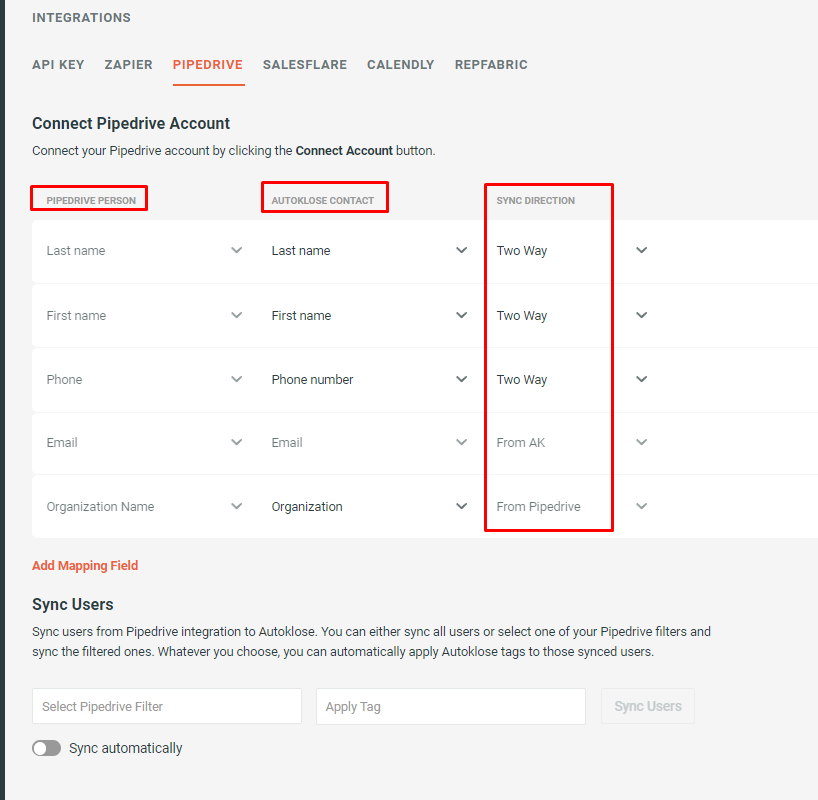Click the Autoklose Organization field text

307,507
